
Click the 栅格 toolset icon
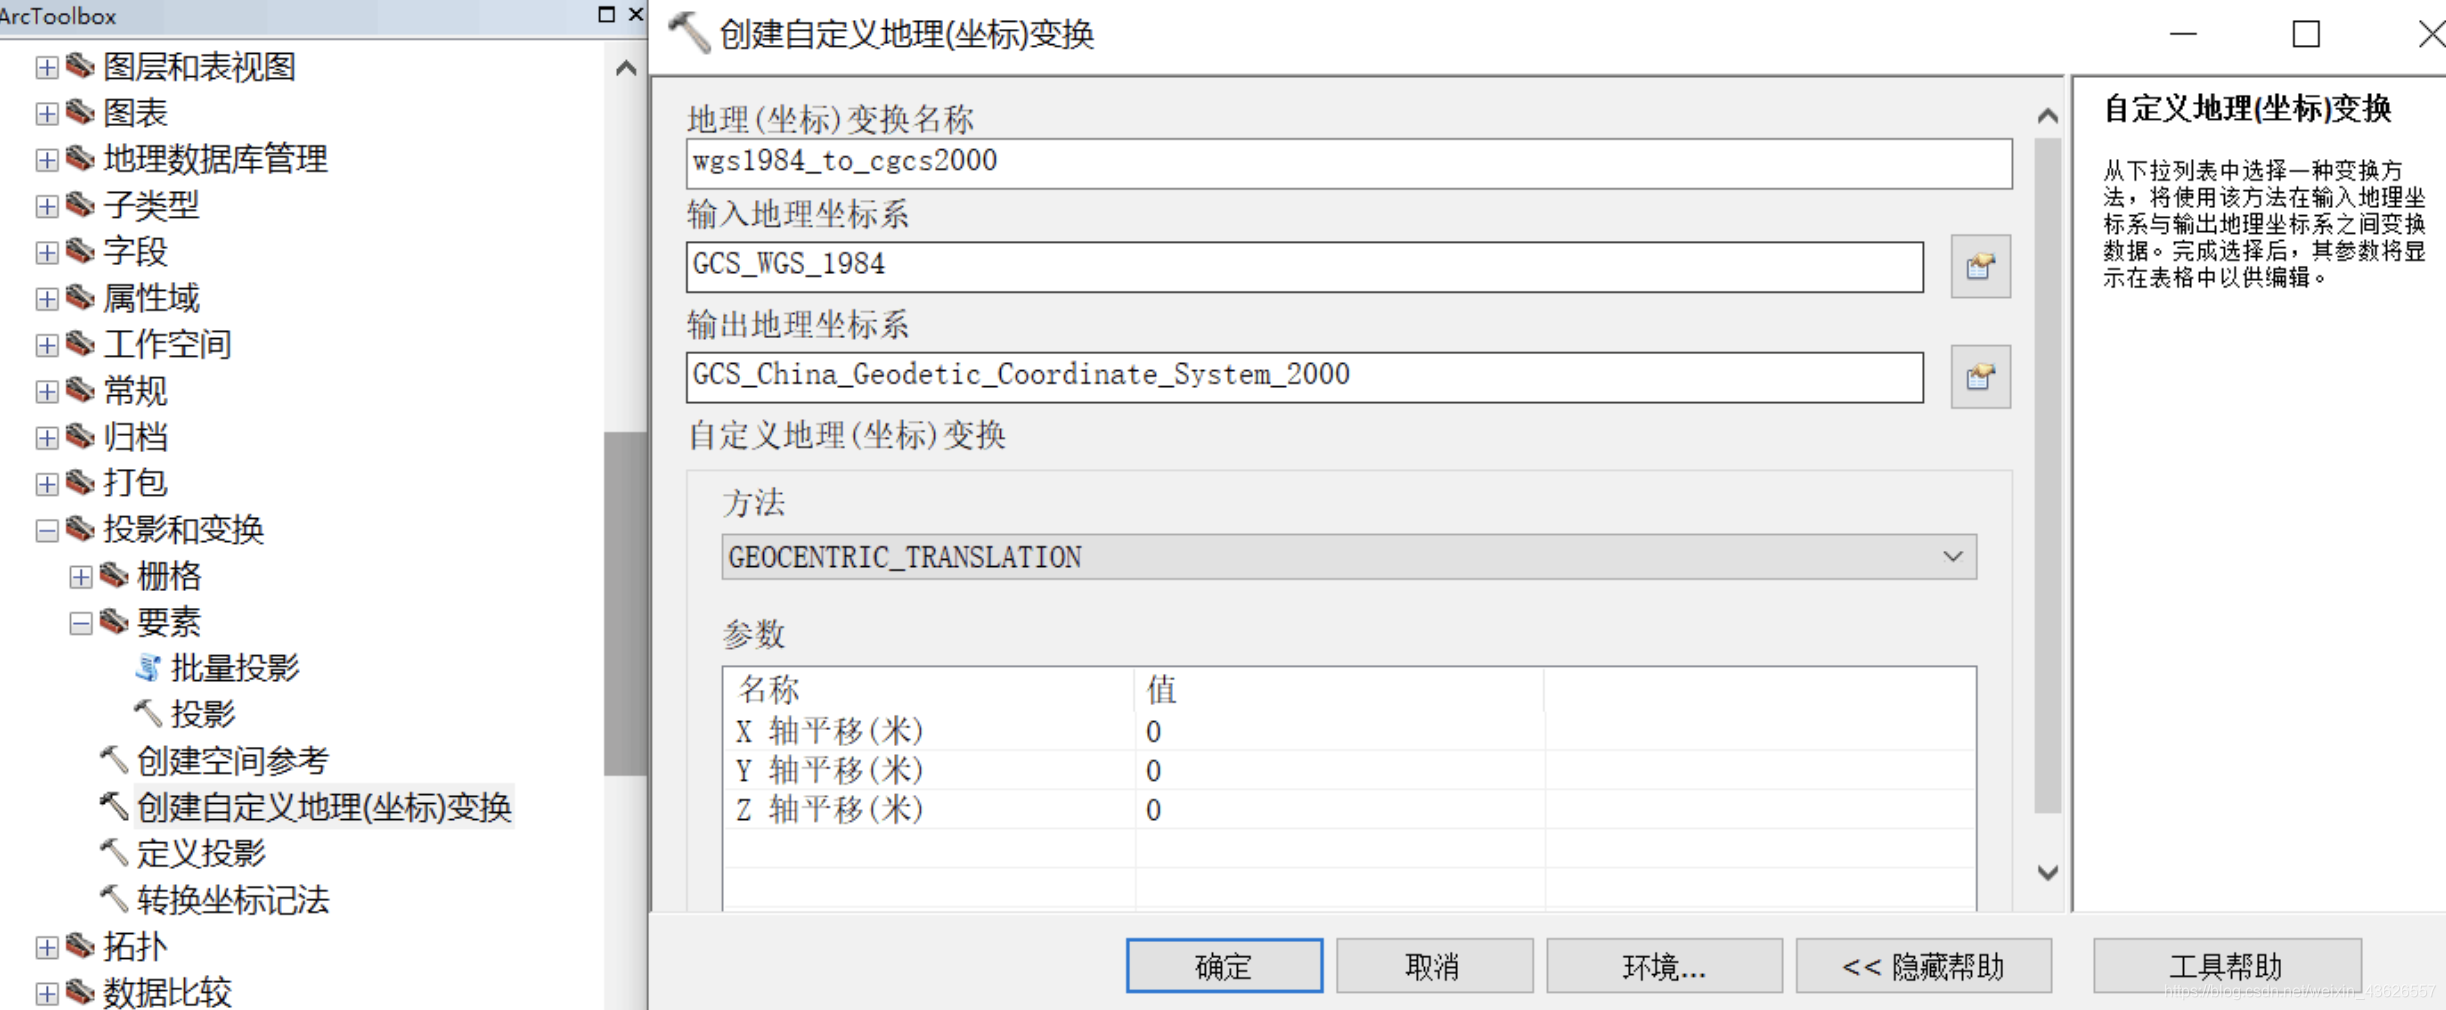[x=114, y=575]
